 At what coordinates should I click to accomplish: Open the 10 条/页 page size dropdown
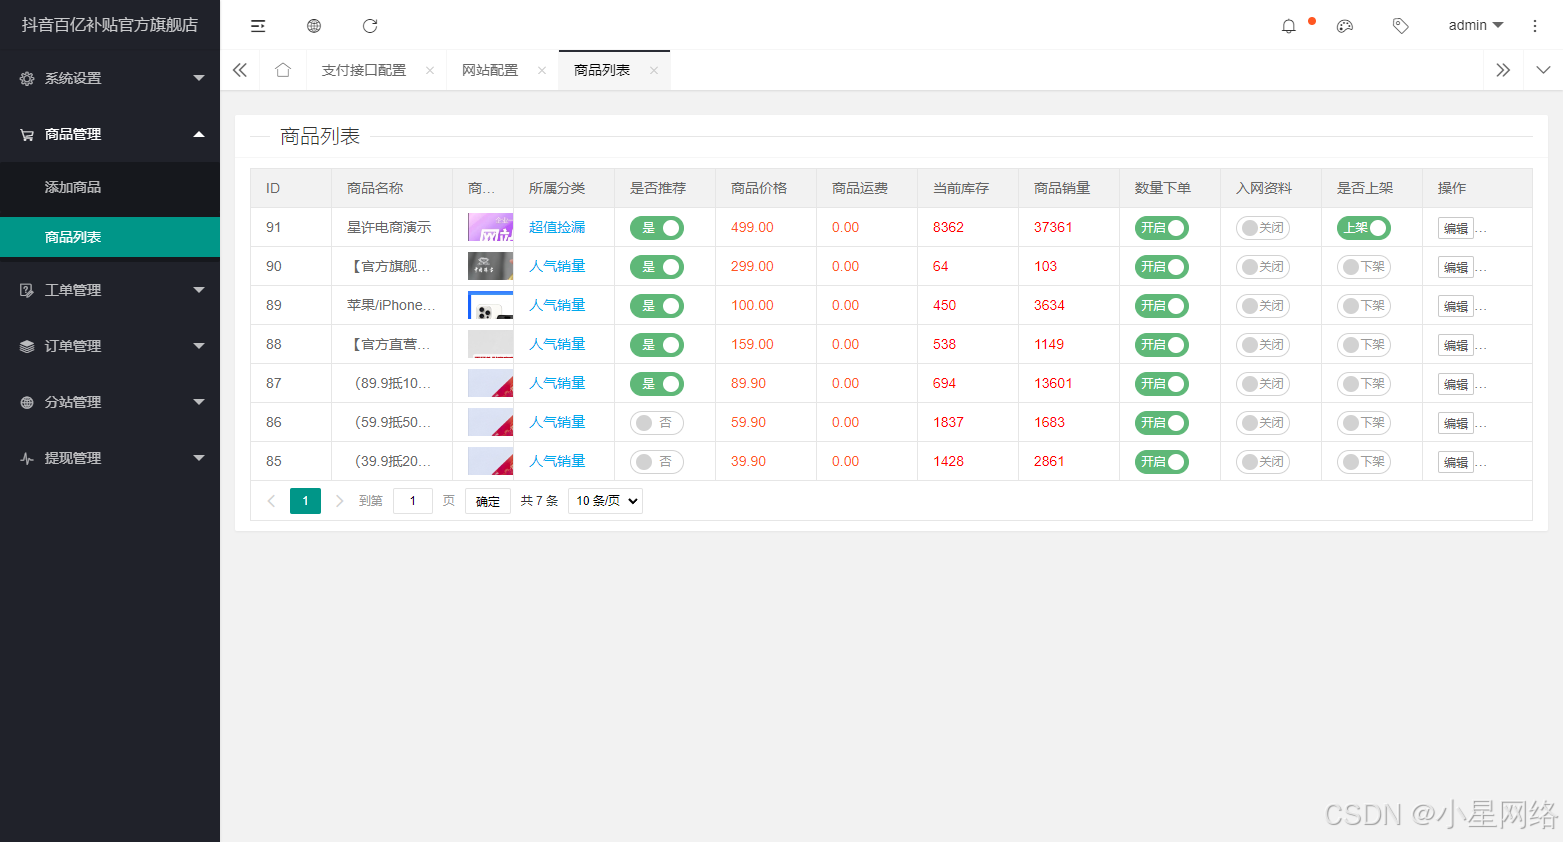(605, 501)
